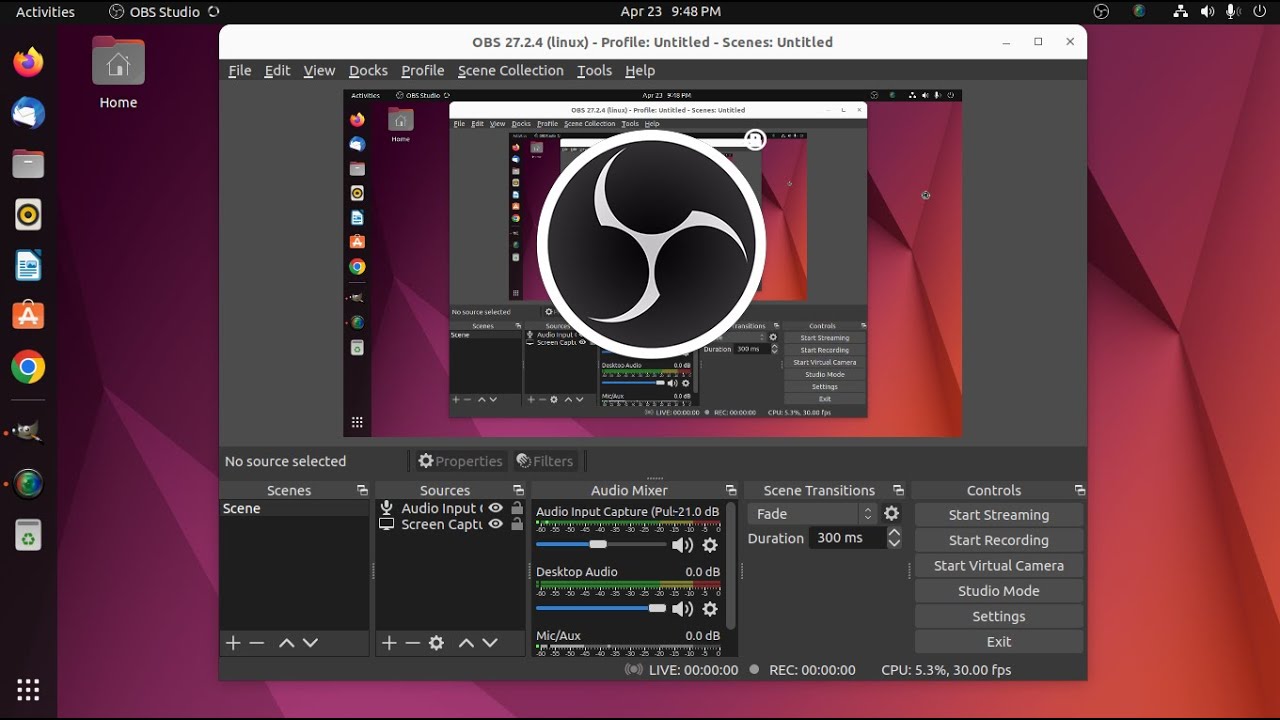Screen dimensions: 1280x720
Task: Toggle visibility of Screen Capture source
Action: 495,524
